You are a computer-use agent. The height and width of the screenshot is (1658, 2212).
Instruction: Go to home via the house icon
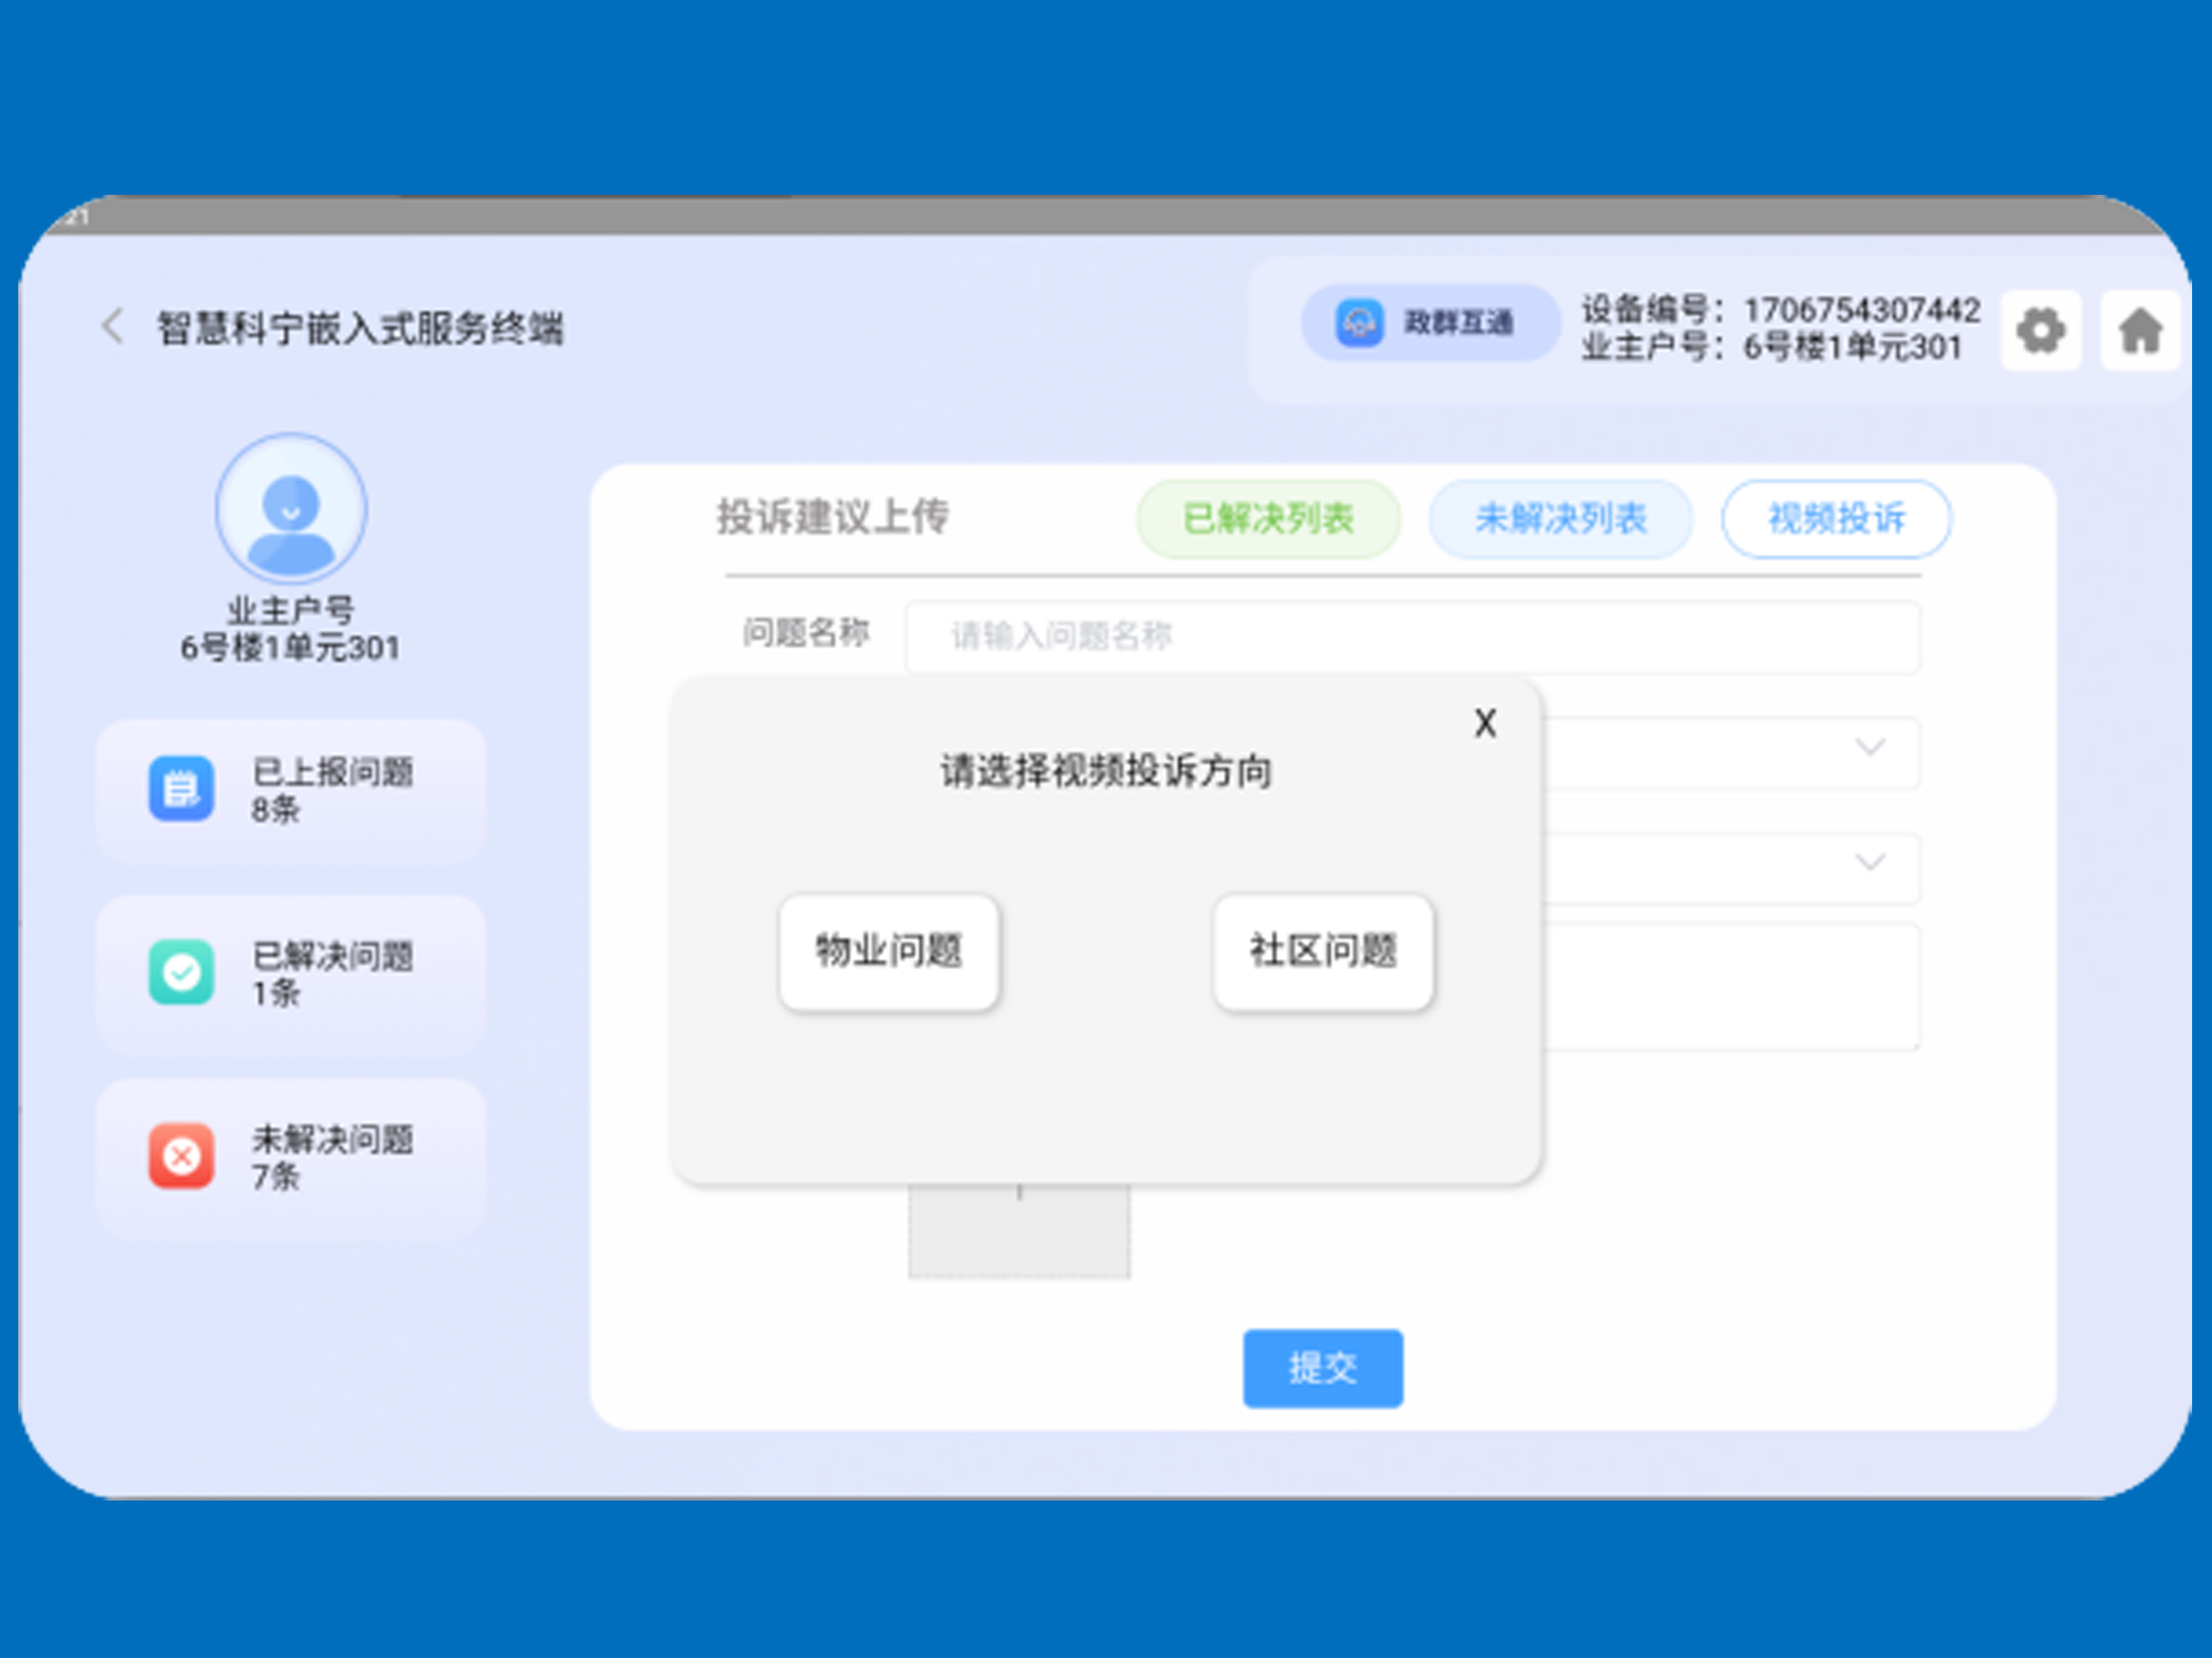(x=2139, y=330)
